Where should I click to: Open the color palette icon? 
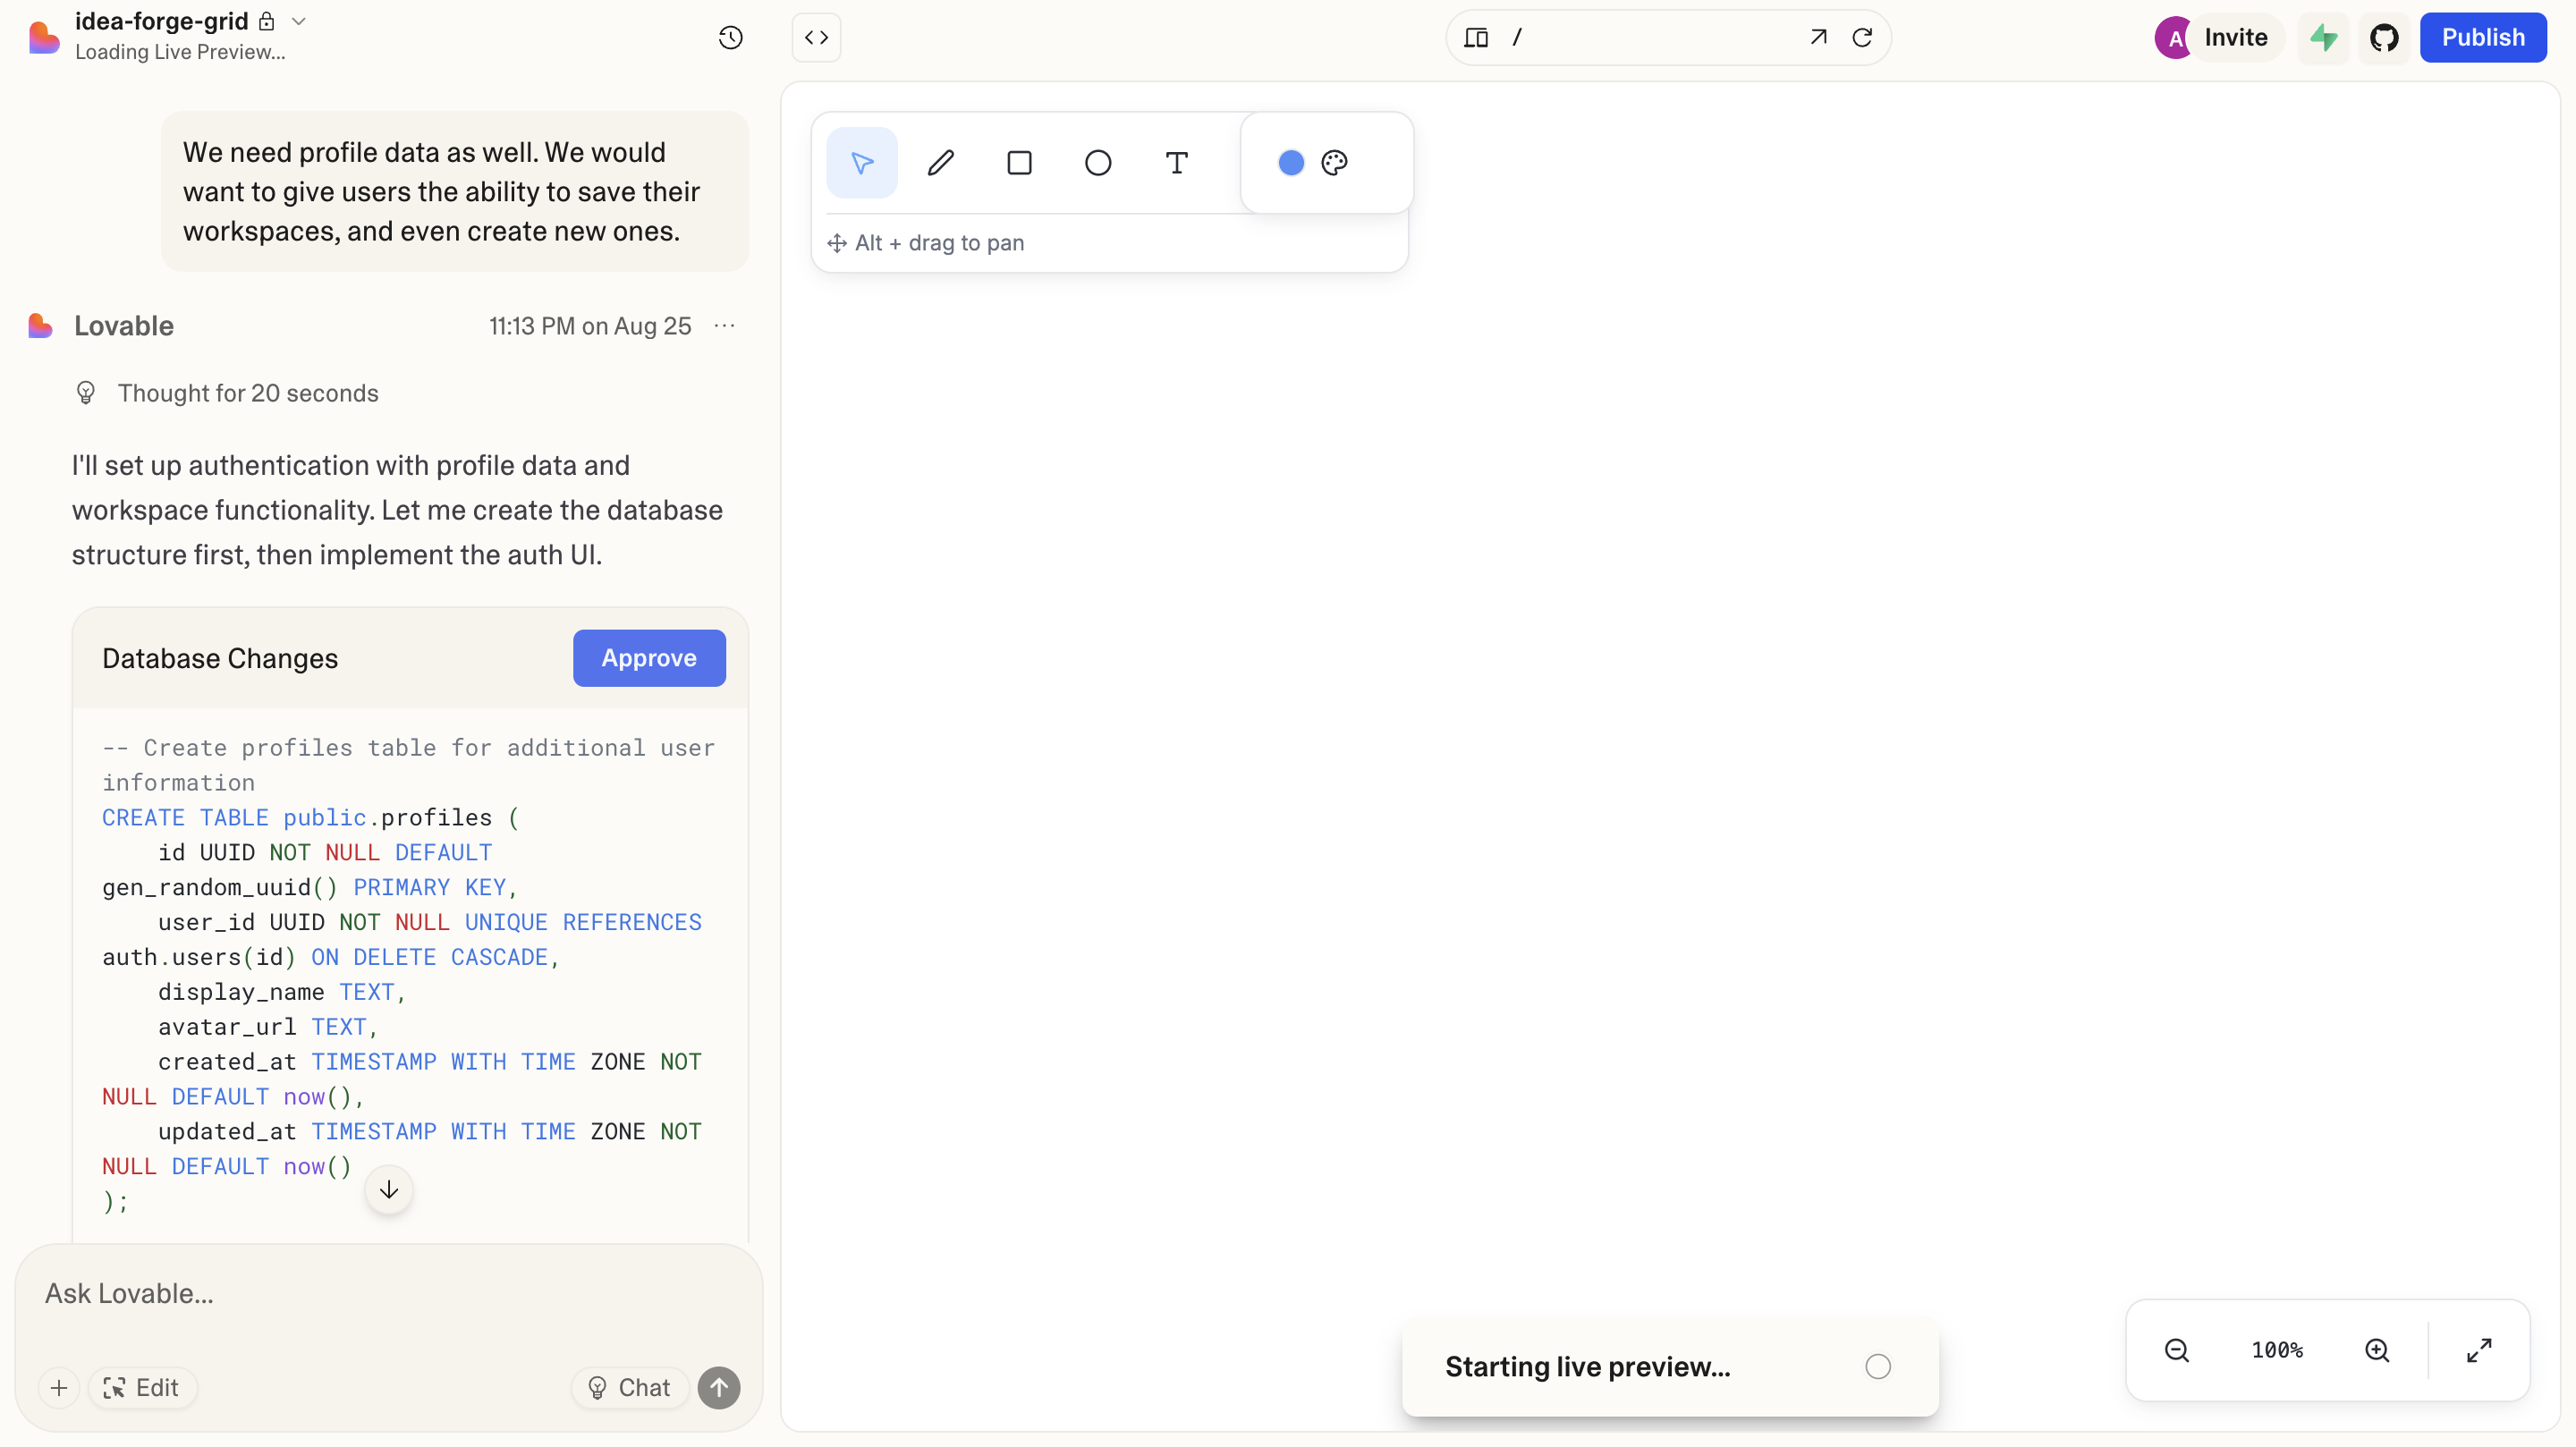pyautogui.click(x=1334, y=162)
